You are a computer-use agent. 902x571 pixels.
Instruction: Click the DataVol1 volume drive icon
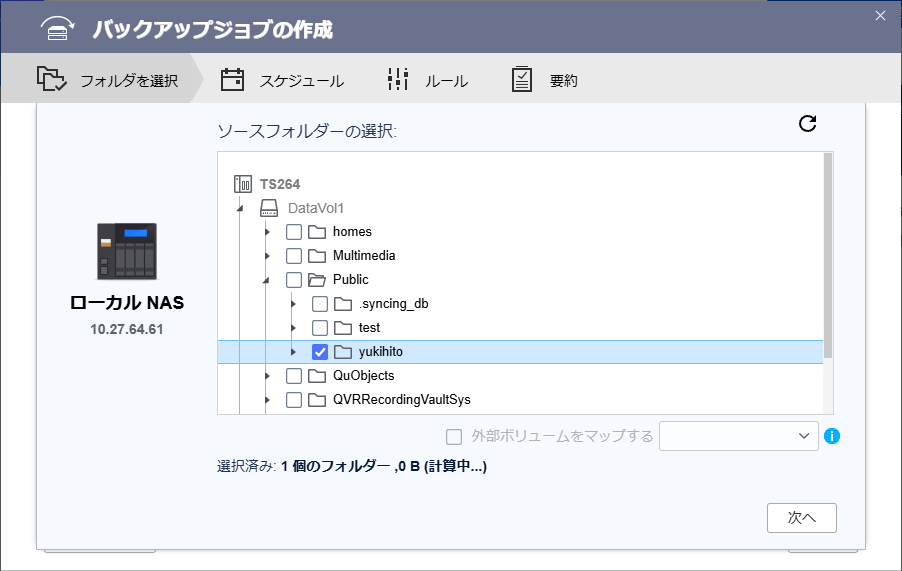pyautogui.click(x=269, y=208)
